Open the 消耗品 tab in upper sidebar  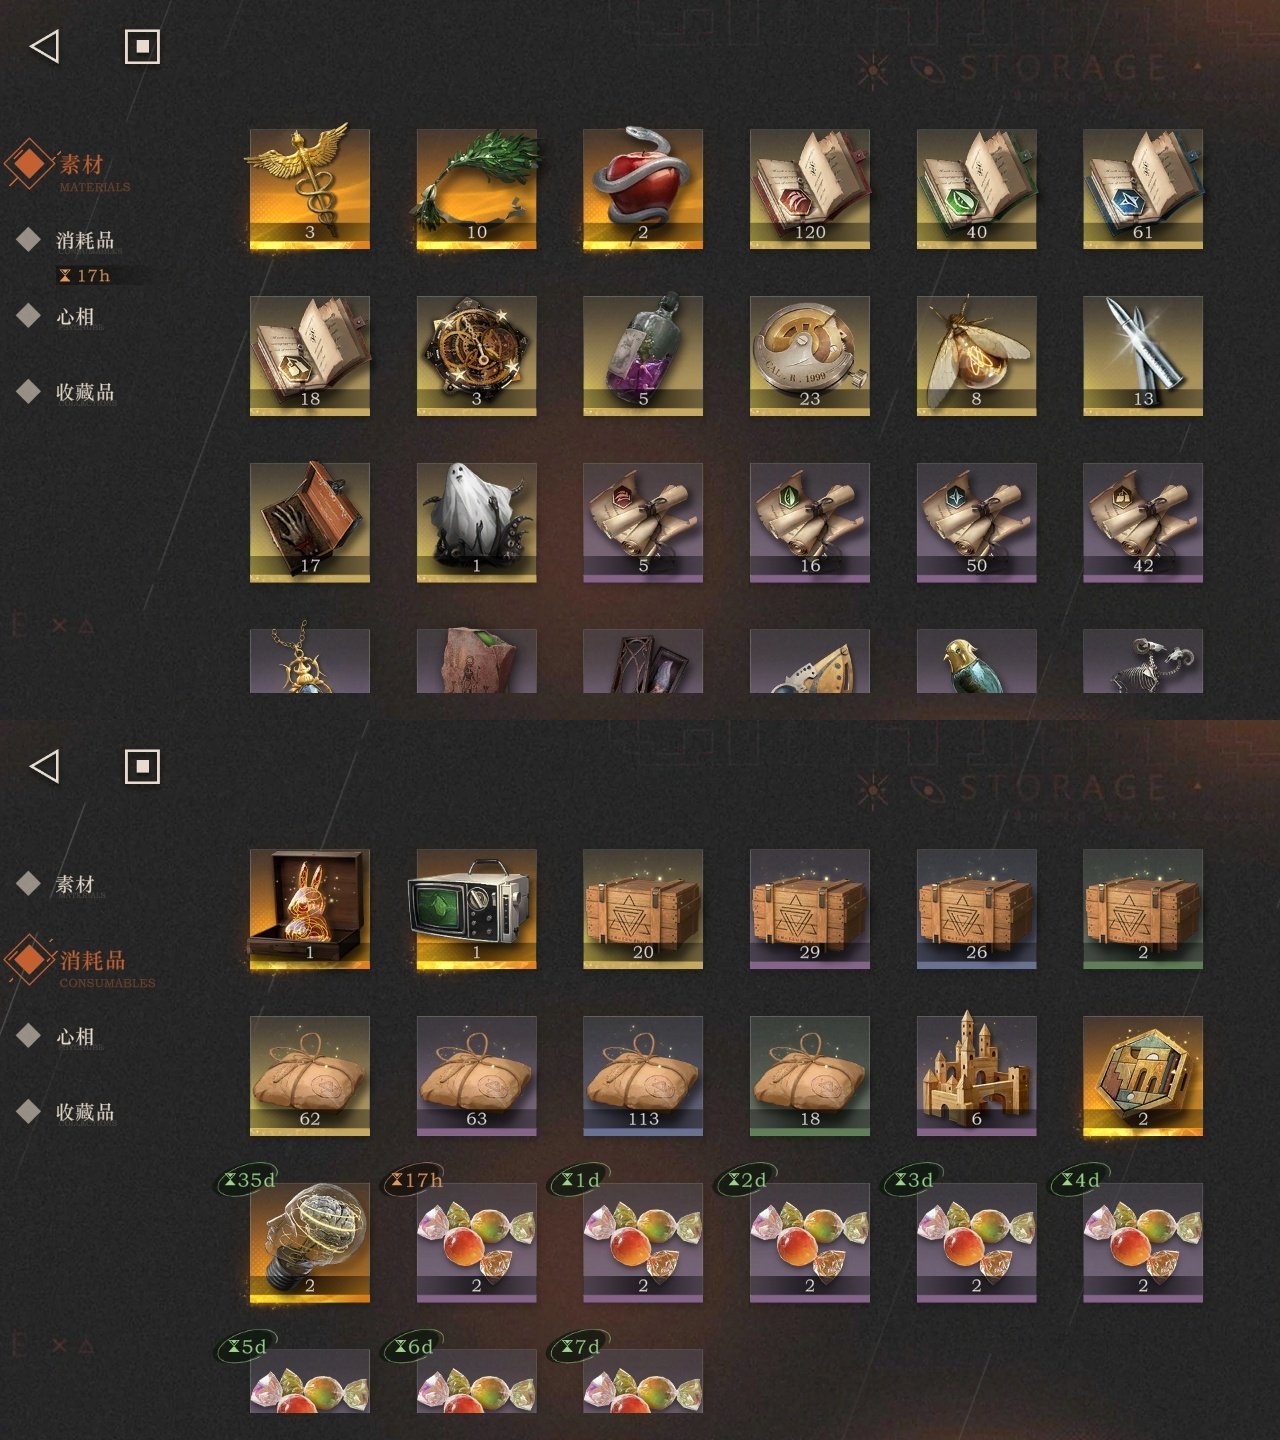coord(84,240)
